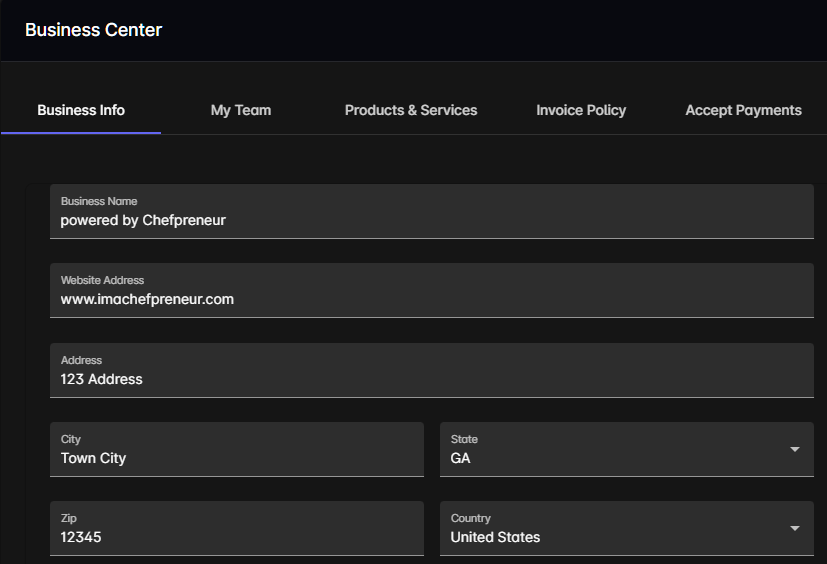Screen dimensions: 827x564
Task: Click the City field with Town City
Action: point(237,449)
